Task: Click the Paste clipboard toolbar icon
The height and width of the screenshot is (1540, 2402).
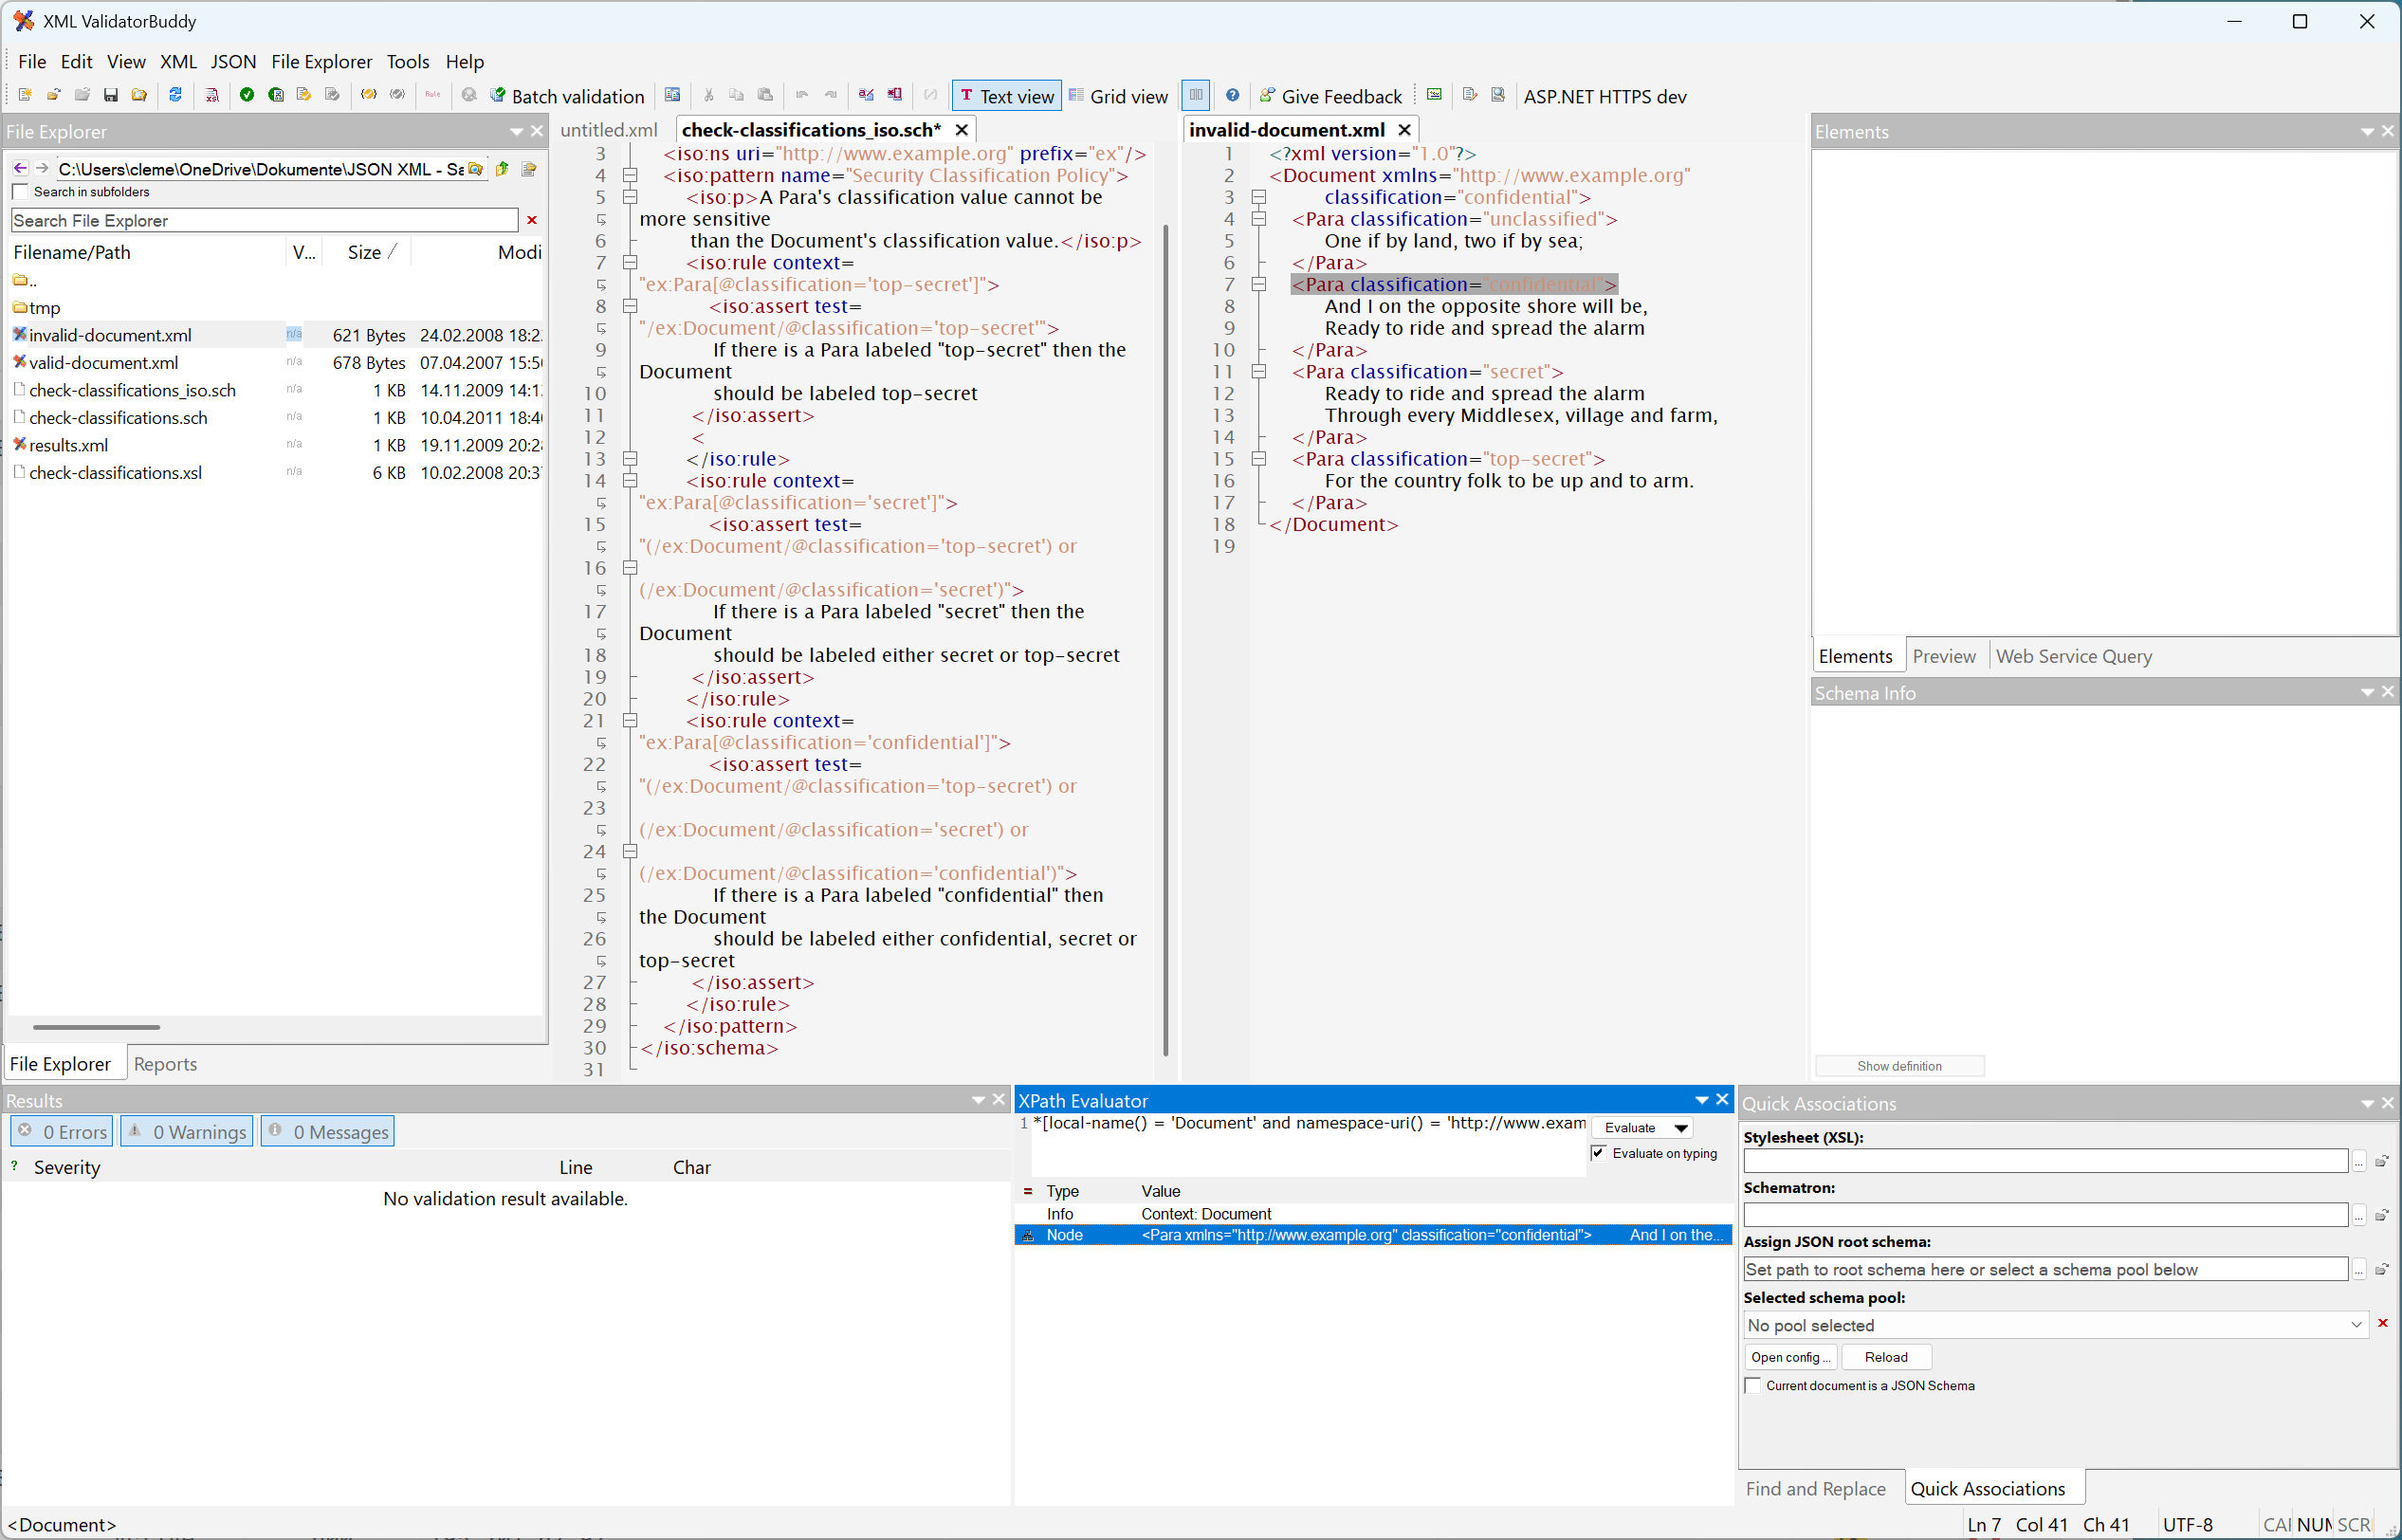Action: pyautogui.click(x=765, y=95)
